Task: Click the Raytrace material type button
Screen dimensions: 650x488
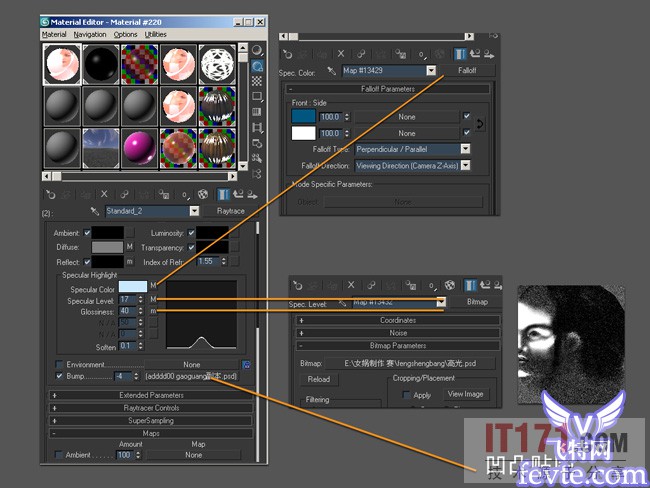Action: pos(229,212)
